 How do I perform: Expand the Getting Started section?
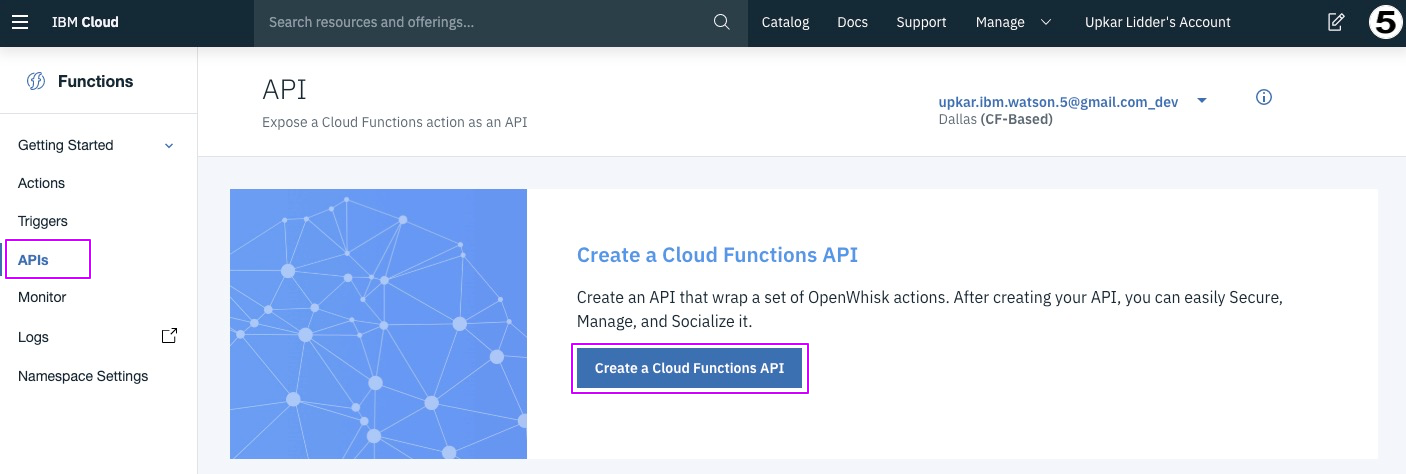point(98,145)
